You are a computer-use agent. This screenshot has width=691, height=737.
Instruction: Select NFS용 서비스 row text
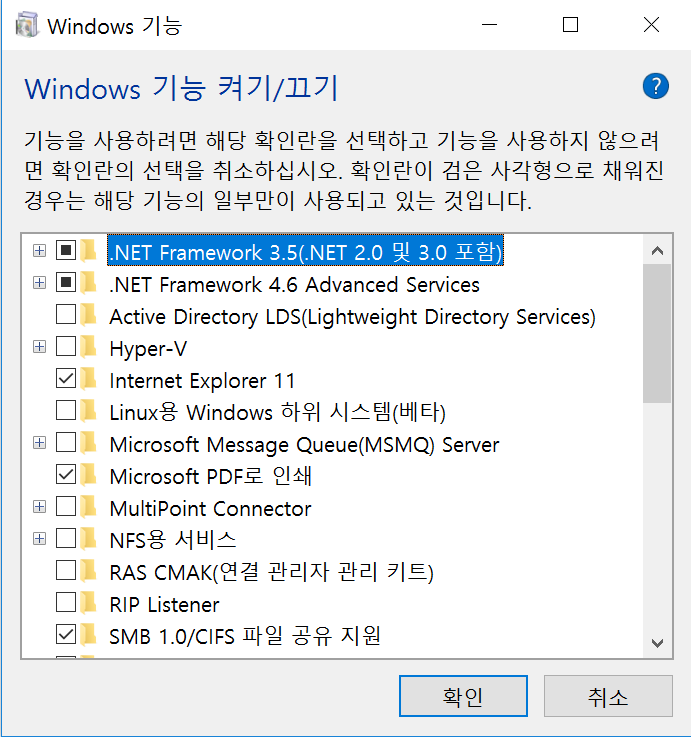tap(173, 541)
